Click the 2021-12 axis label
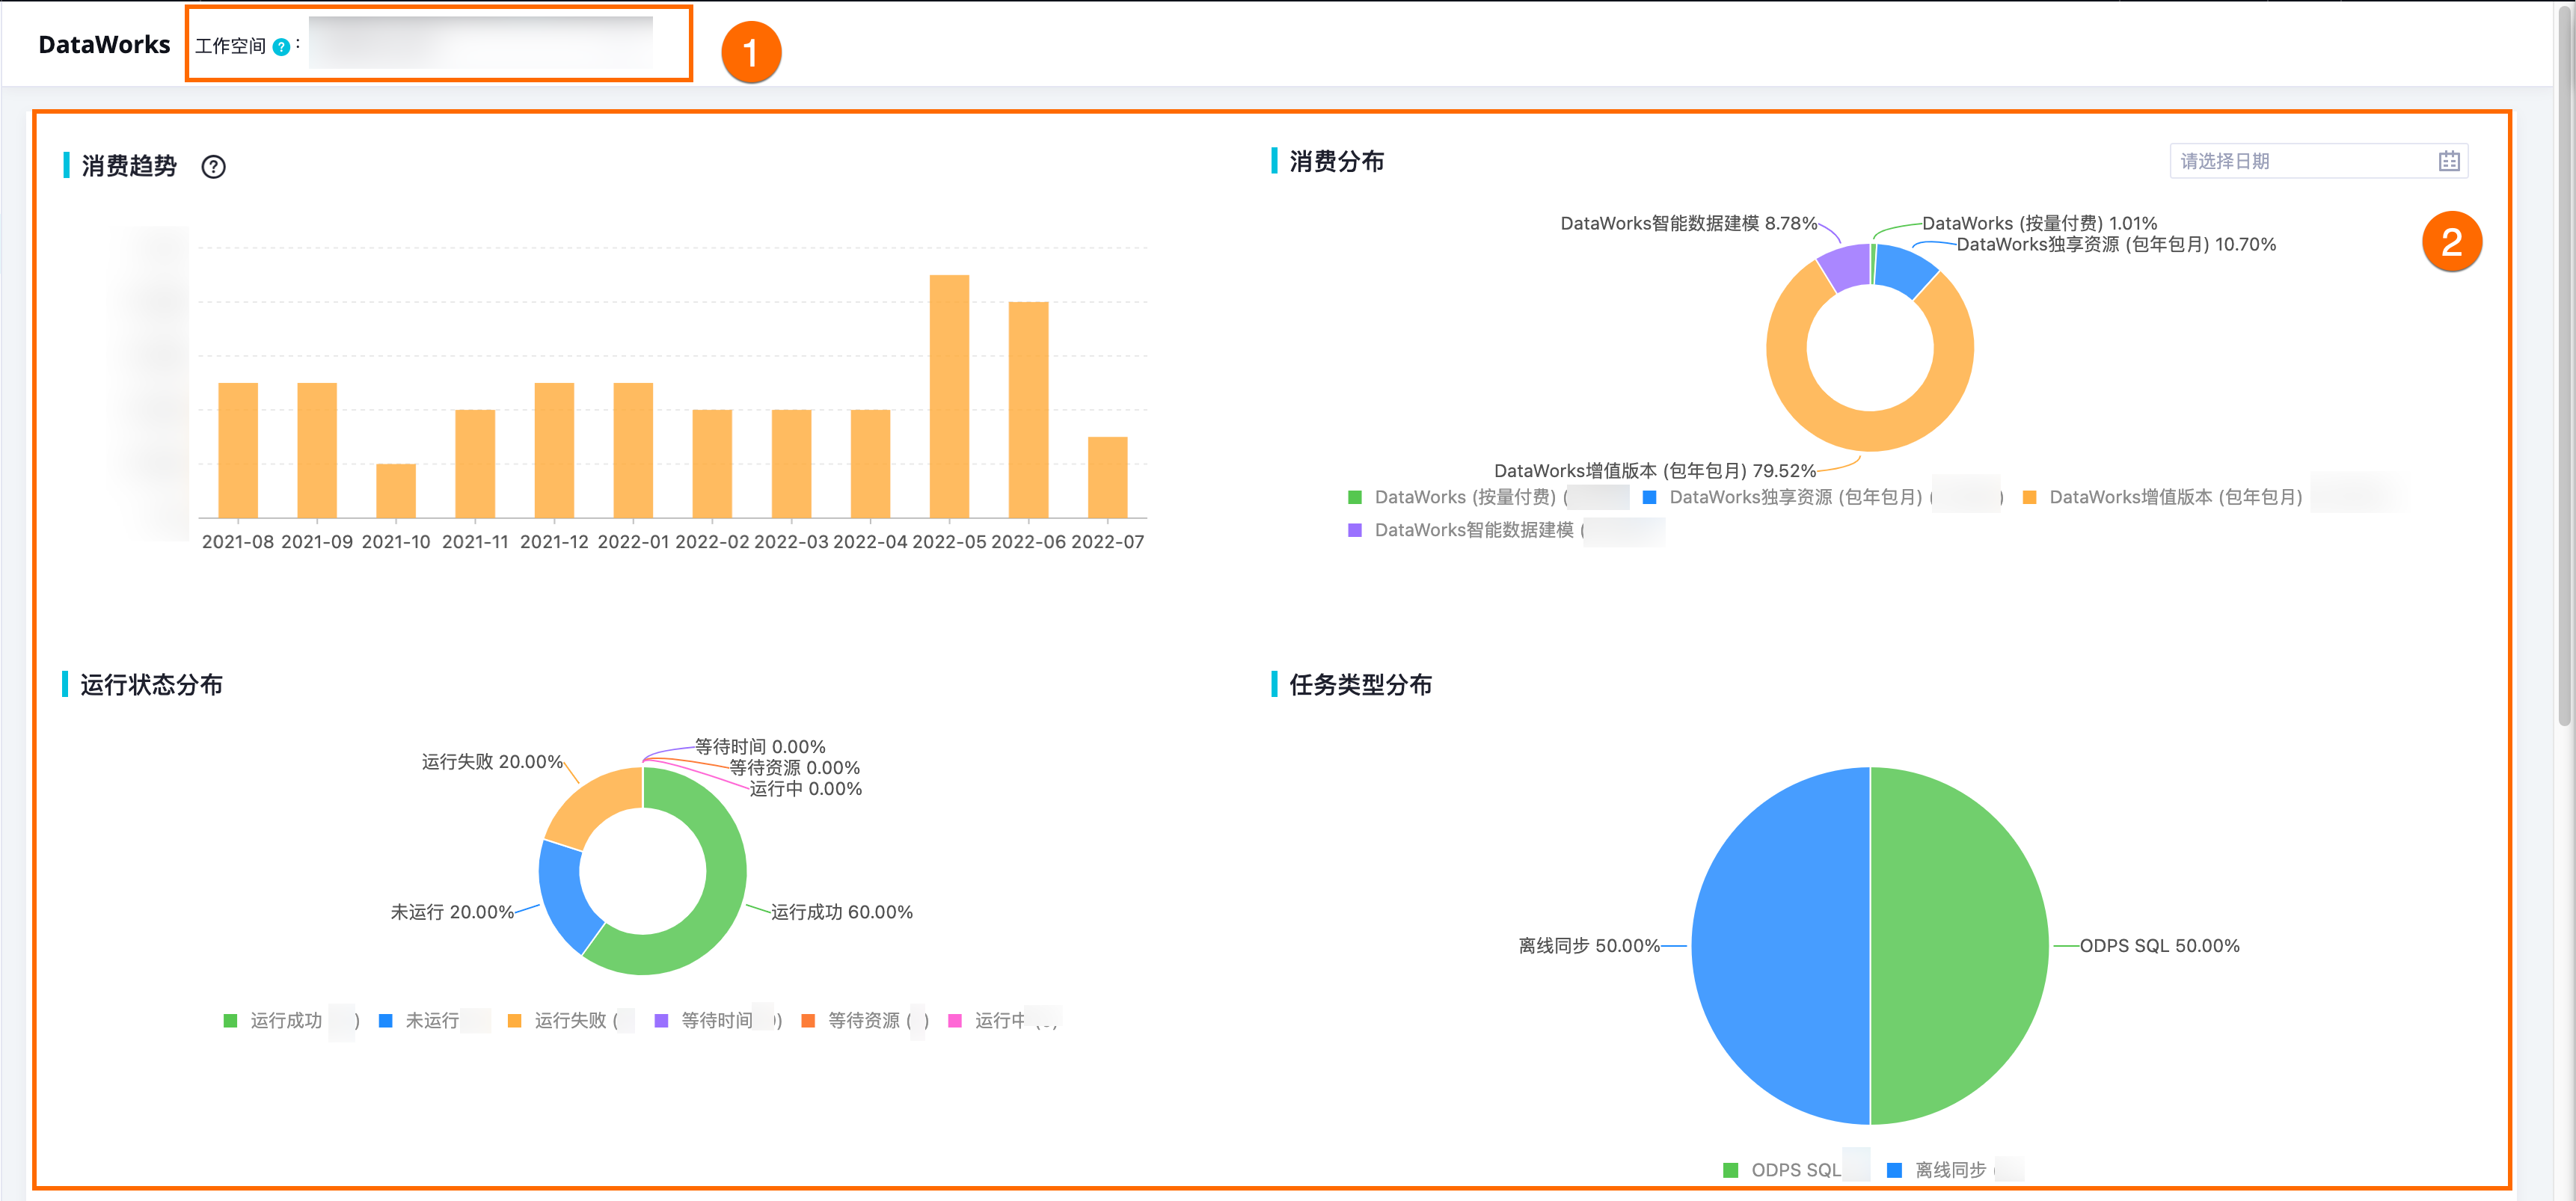2576x1201 pixels. [x=554, y=542]
